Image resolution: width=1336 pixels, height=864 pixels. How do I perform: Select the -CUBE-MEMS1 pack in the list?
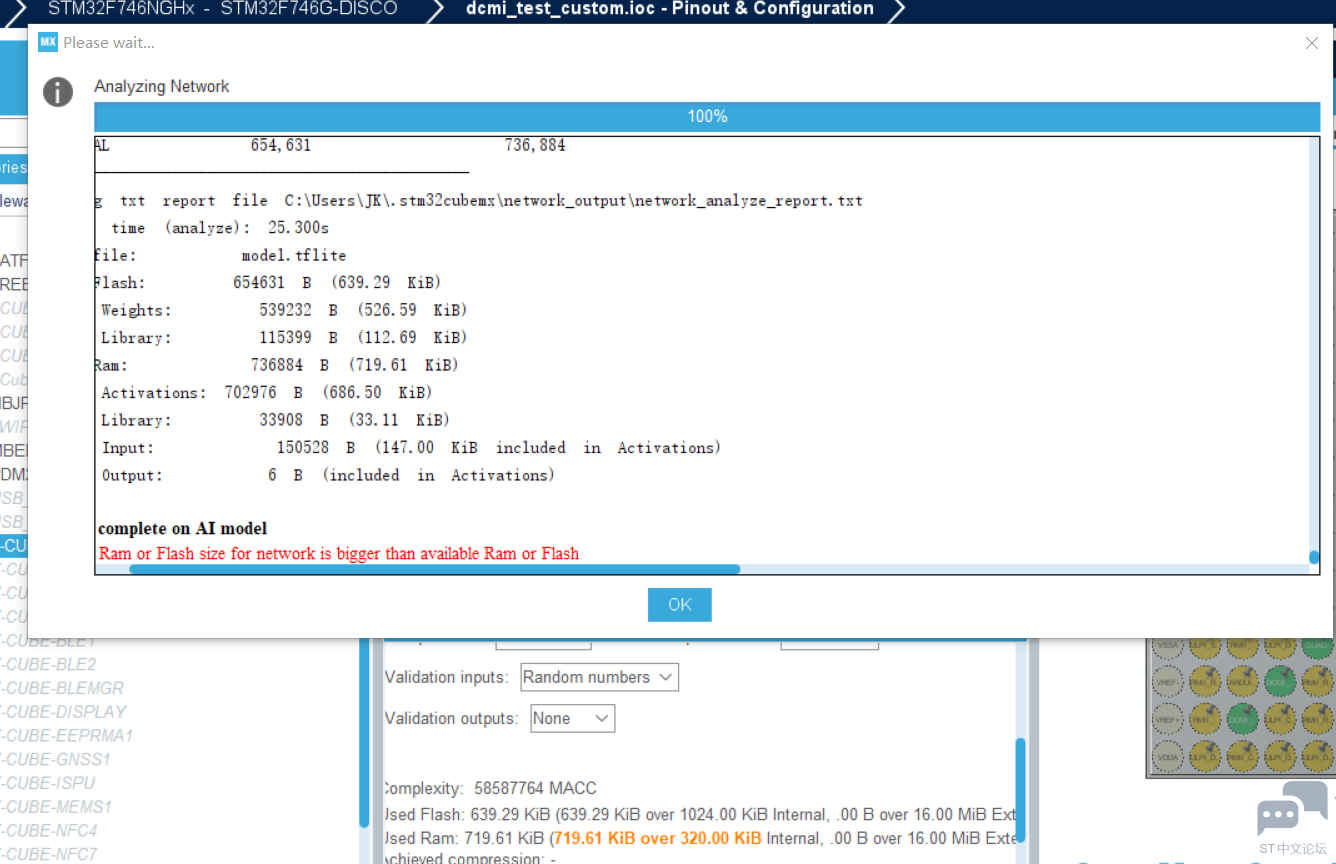point(56,806)
